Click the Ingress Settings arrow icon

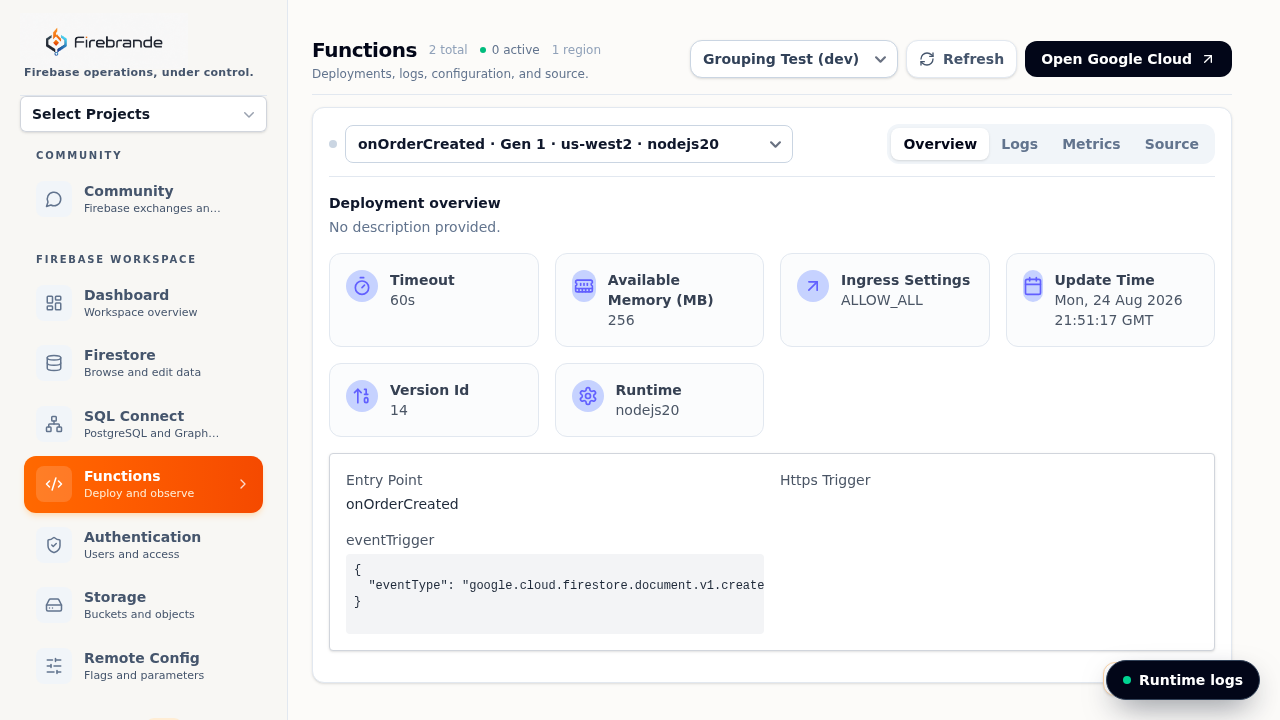point(813,286)
